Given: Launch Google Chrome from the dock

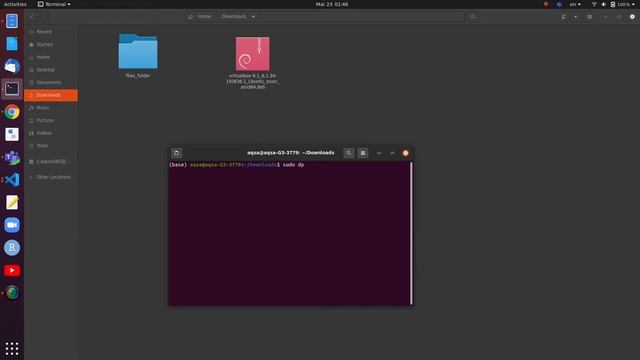Looking at the screenshot, I should click(12, 111).
